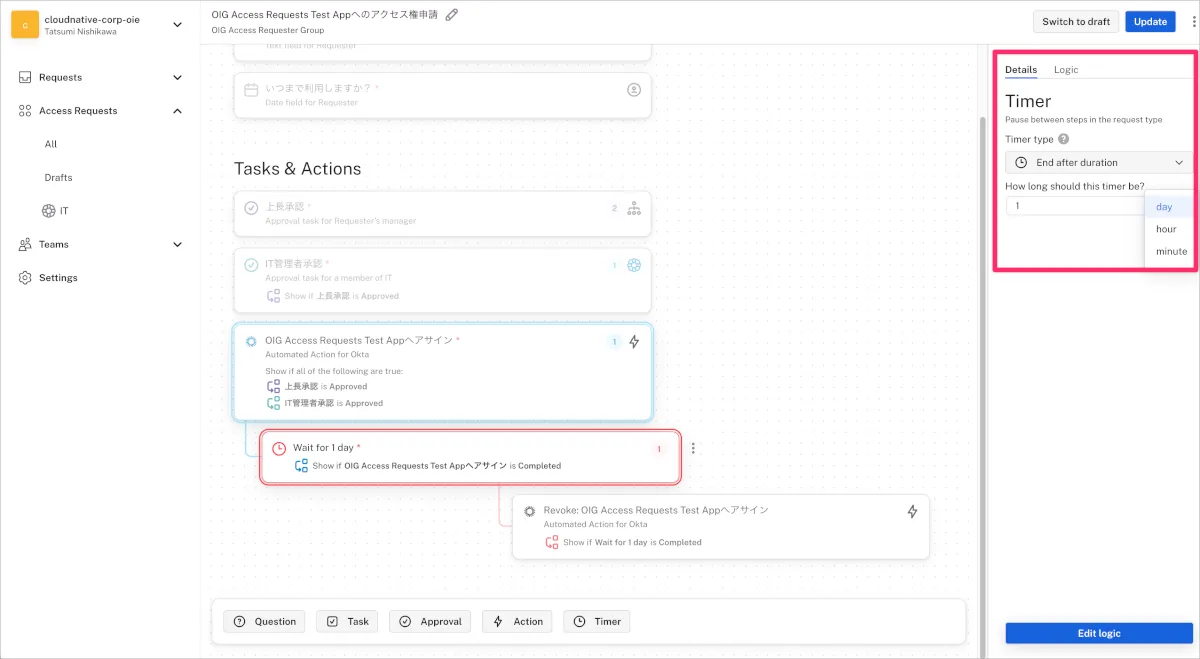
Task: Click the Edit logic button
Action: [x=1098, y=633]
